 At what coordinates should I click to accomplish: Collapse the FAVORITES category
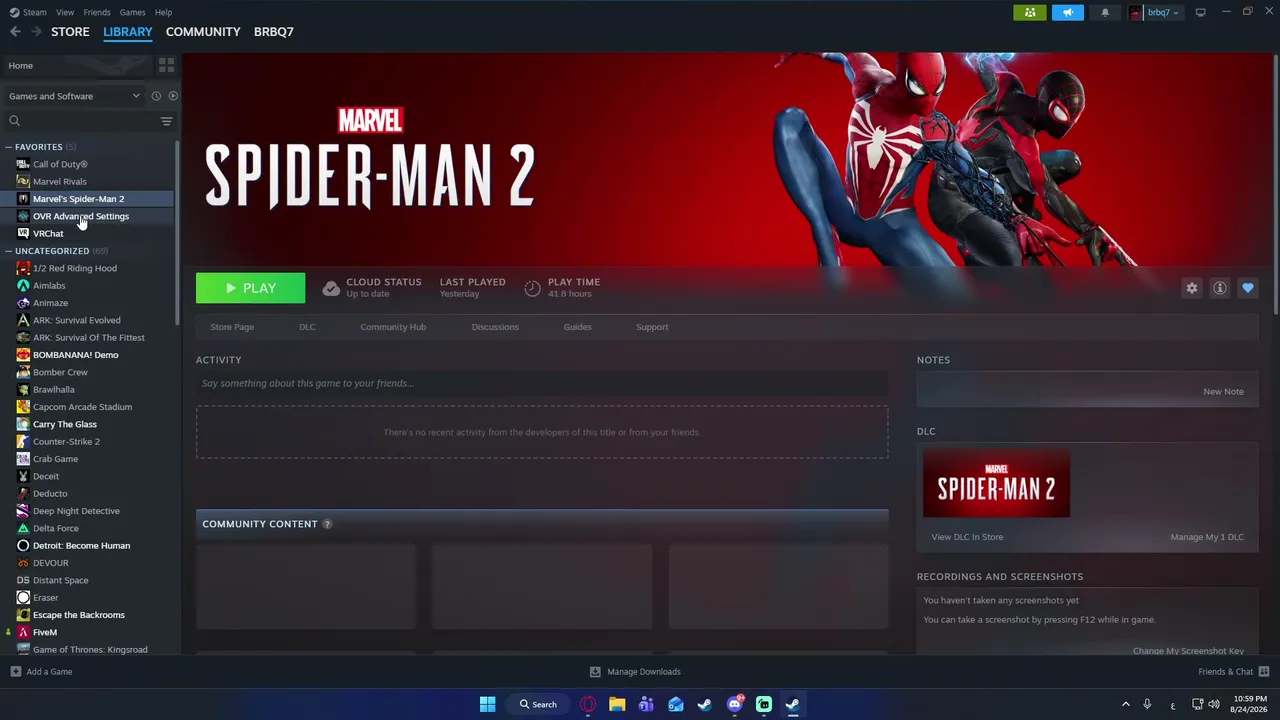(x=9, y=147)
